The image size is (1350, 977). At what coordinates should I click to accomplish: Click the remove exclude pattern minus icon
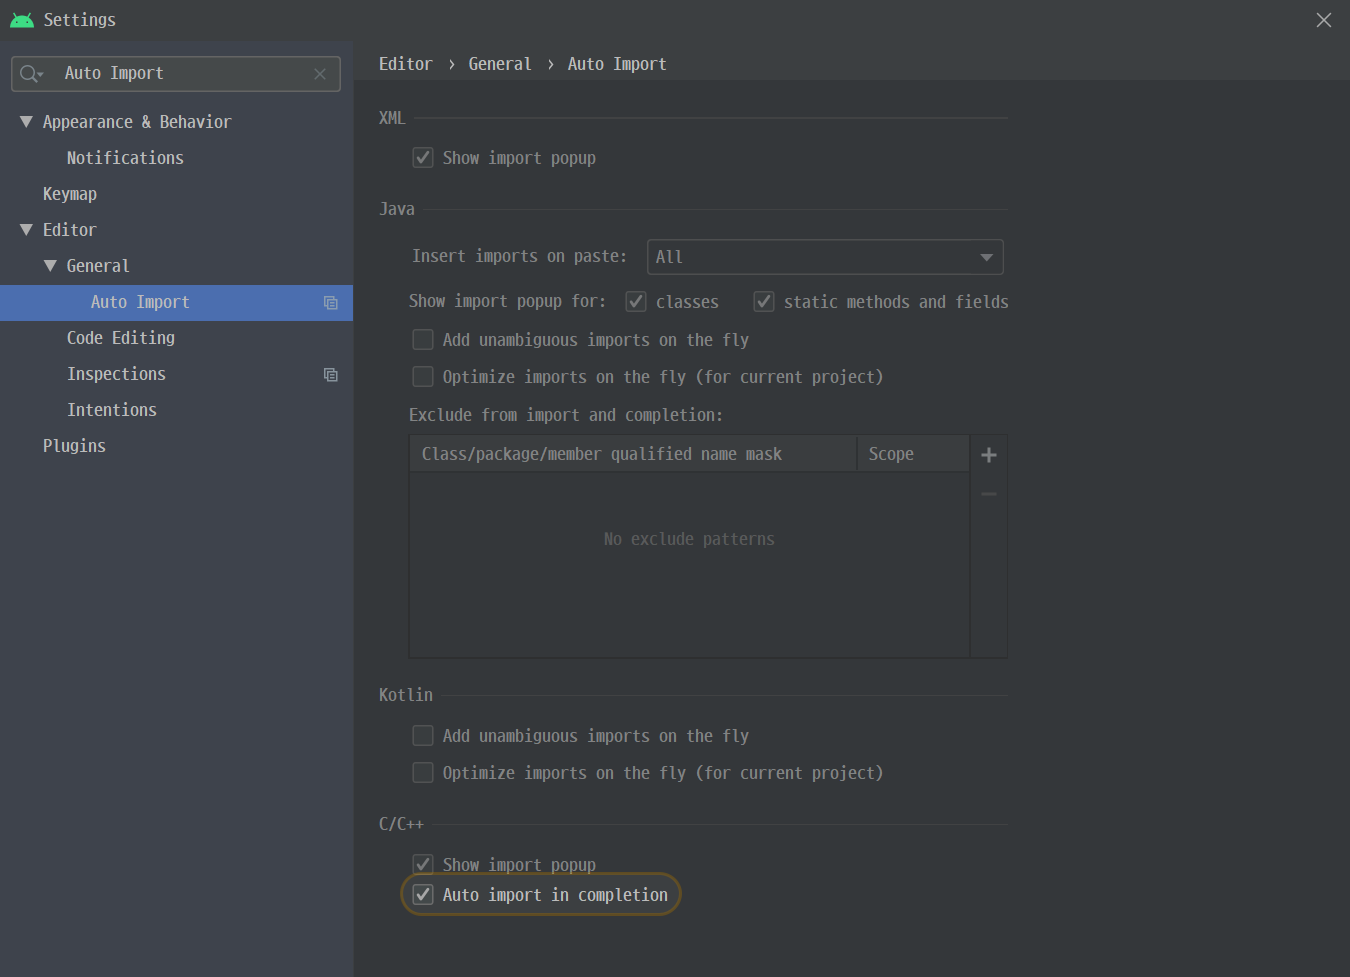coord(989,494)
